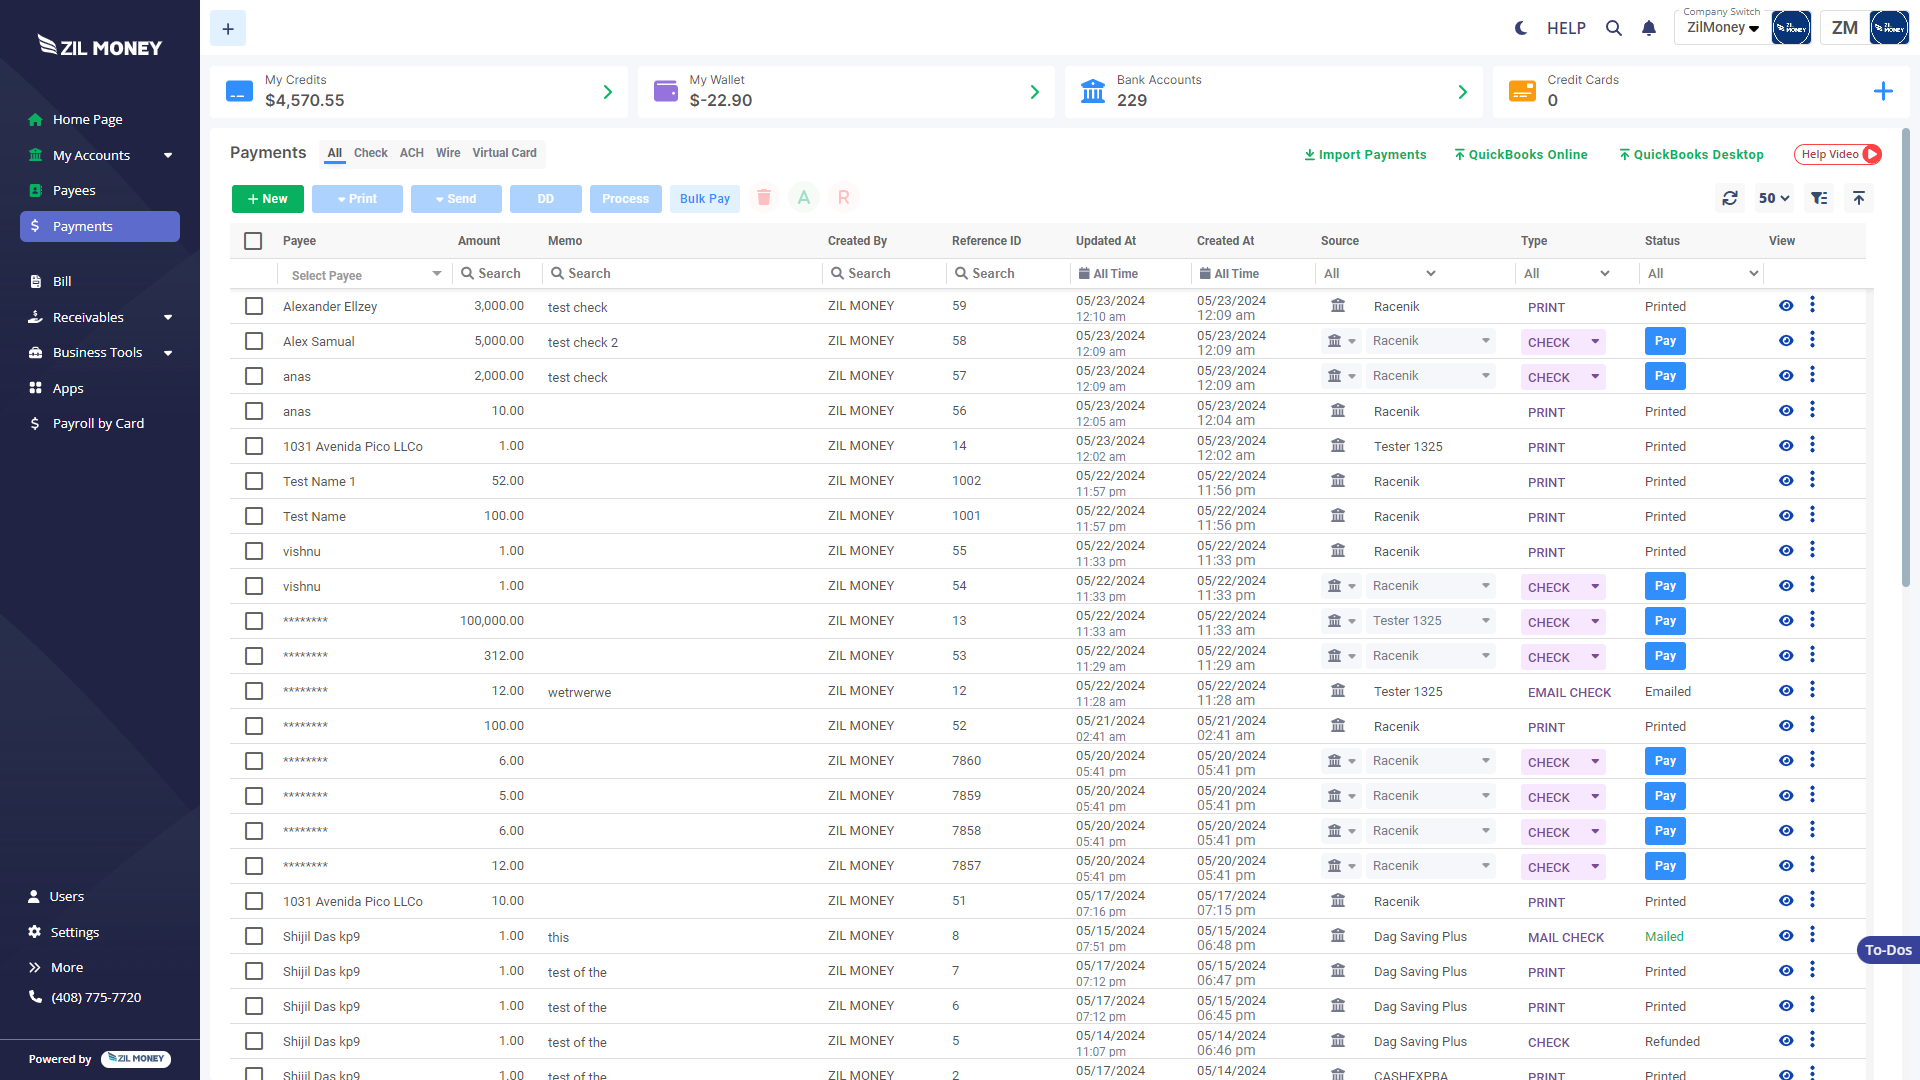1920x1080 pixels.
Task: Open Payees from the sidebar menu
Action: coord(74,190)
